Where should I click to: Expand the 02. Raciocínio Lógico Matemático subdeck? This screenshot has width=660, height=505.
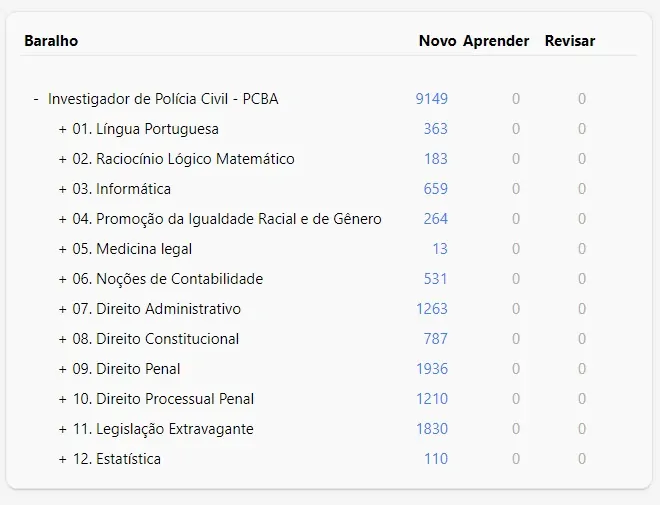tap(62, 159)
